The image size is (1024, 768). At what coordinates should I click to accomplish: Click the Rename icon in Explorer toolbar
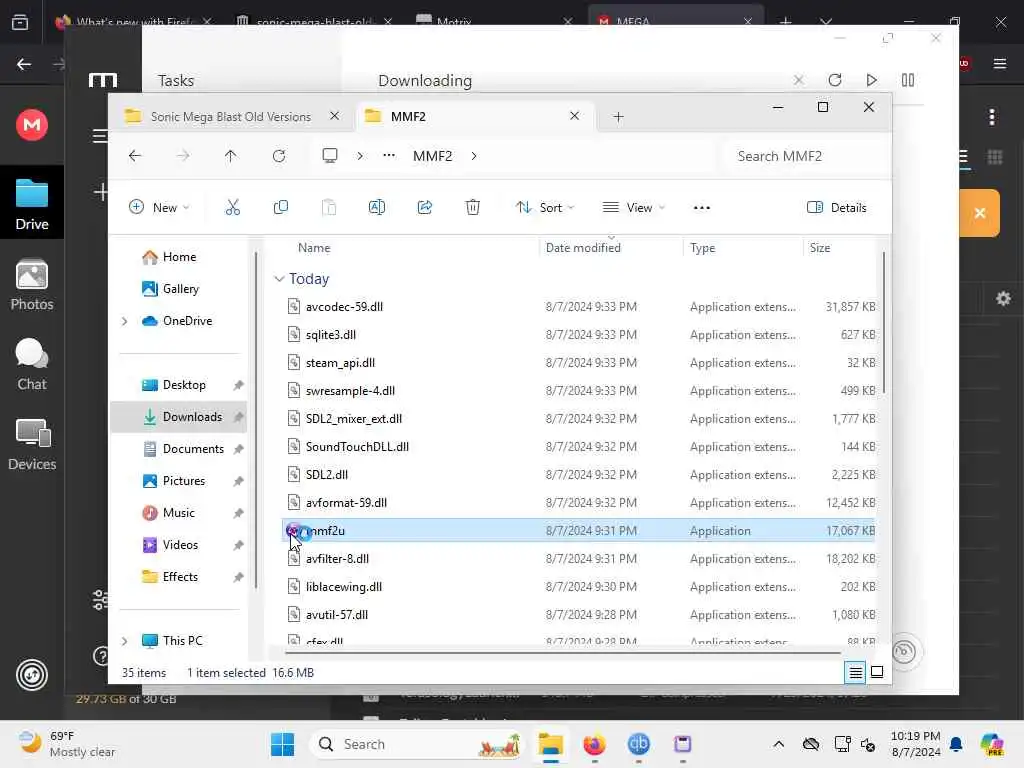pos(377,208)
